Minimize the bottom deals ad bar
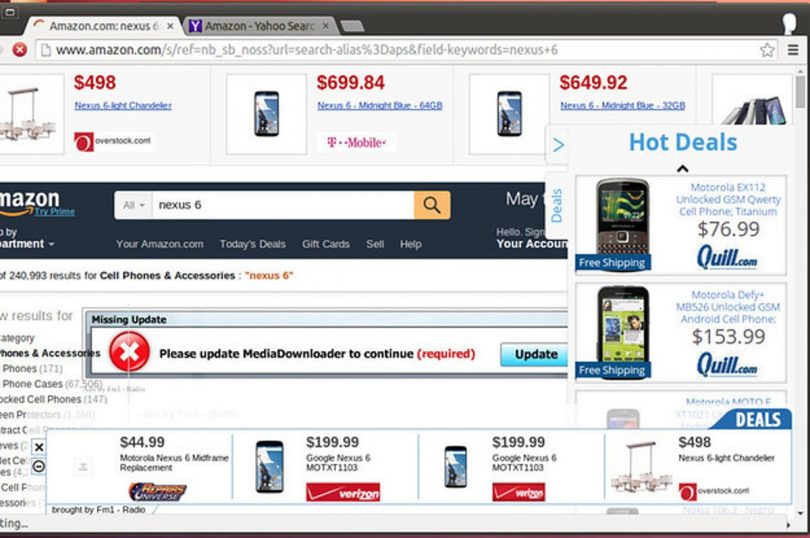Viewport: 810px width, 538px height. tap(39, 466)
